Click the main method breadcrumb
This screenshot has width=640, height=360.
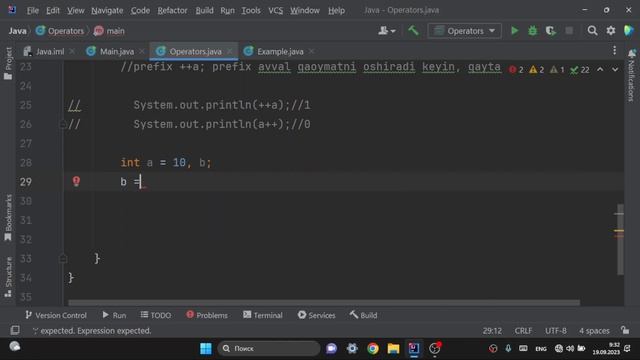109,31
